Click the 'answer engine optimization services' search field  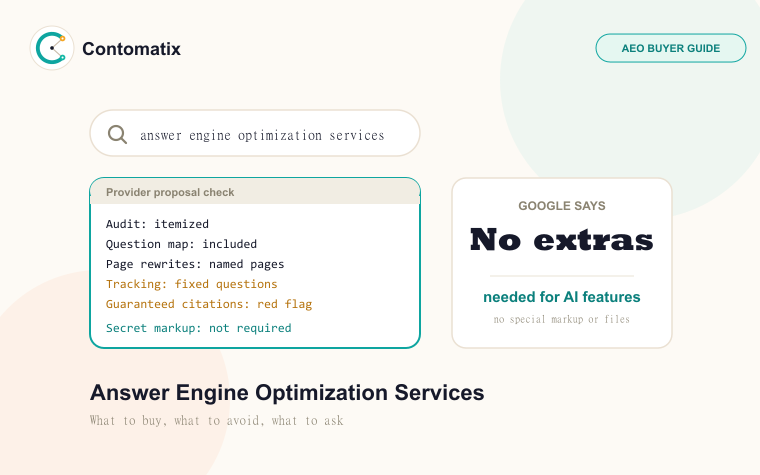point(255,133)
